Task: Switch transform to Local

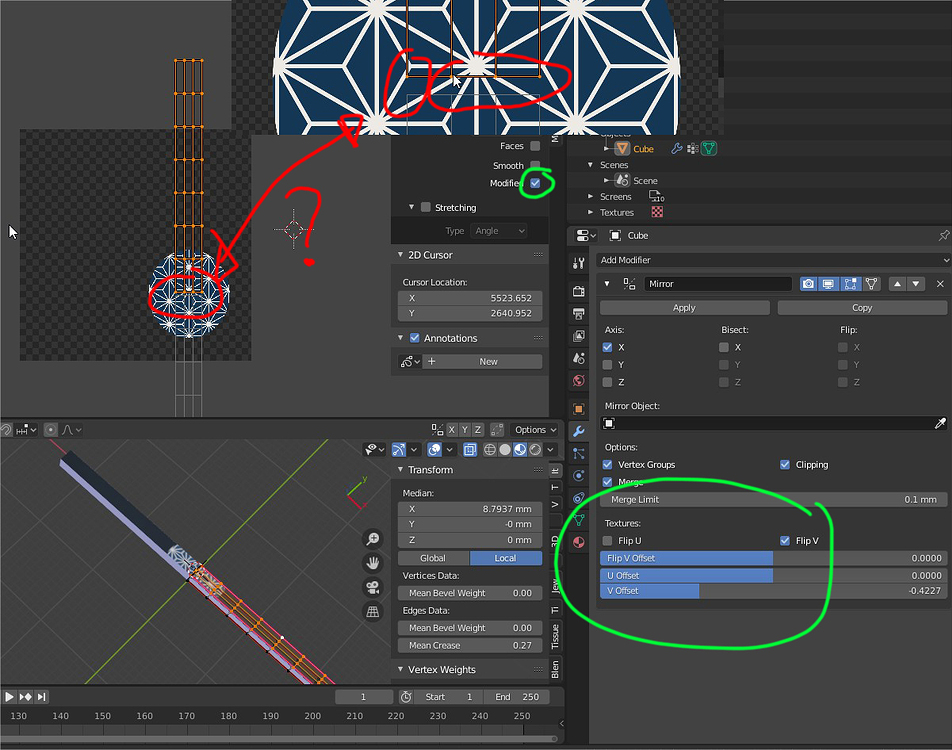Action: click(x=506, y=558)
